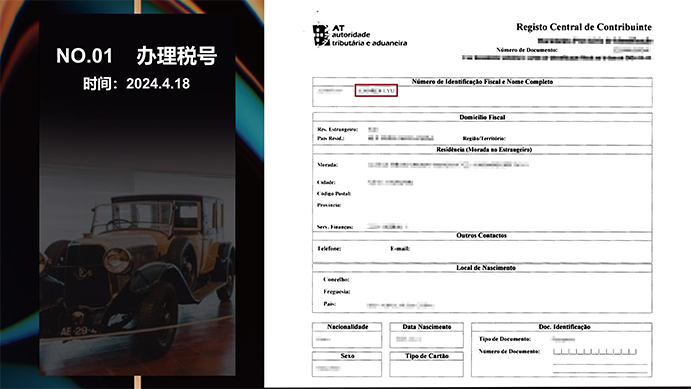Click the NO.01 办理税号 heading
Screen dimensions: 691x389
(137, 56)
